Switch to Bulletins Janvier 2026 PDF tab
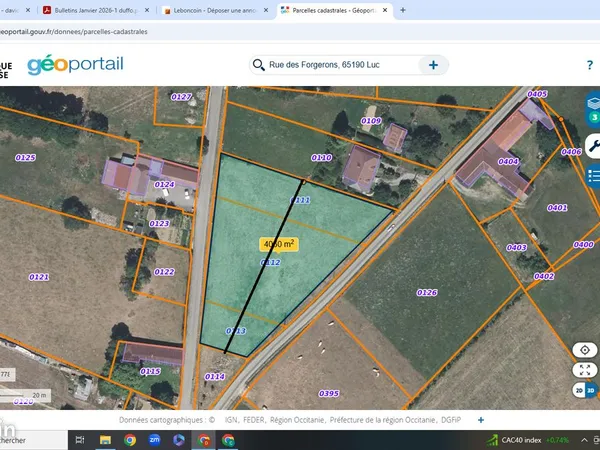 (96, 10)
